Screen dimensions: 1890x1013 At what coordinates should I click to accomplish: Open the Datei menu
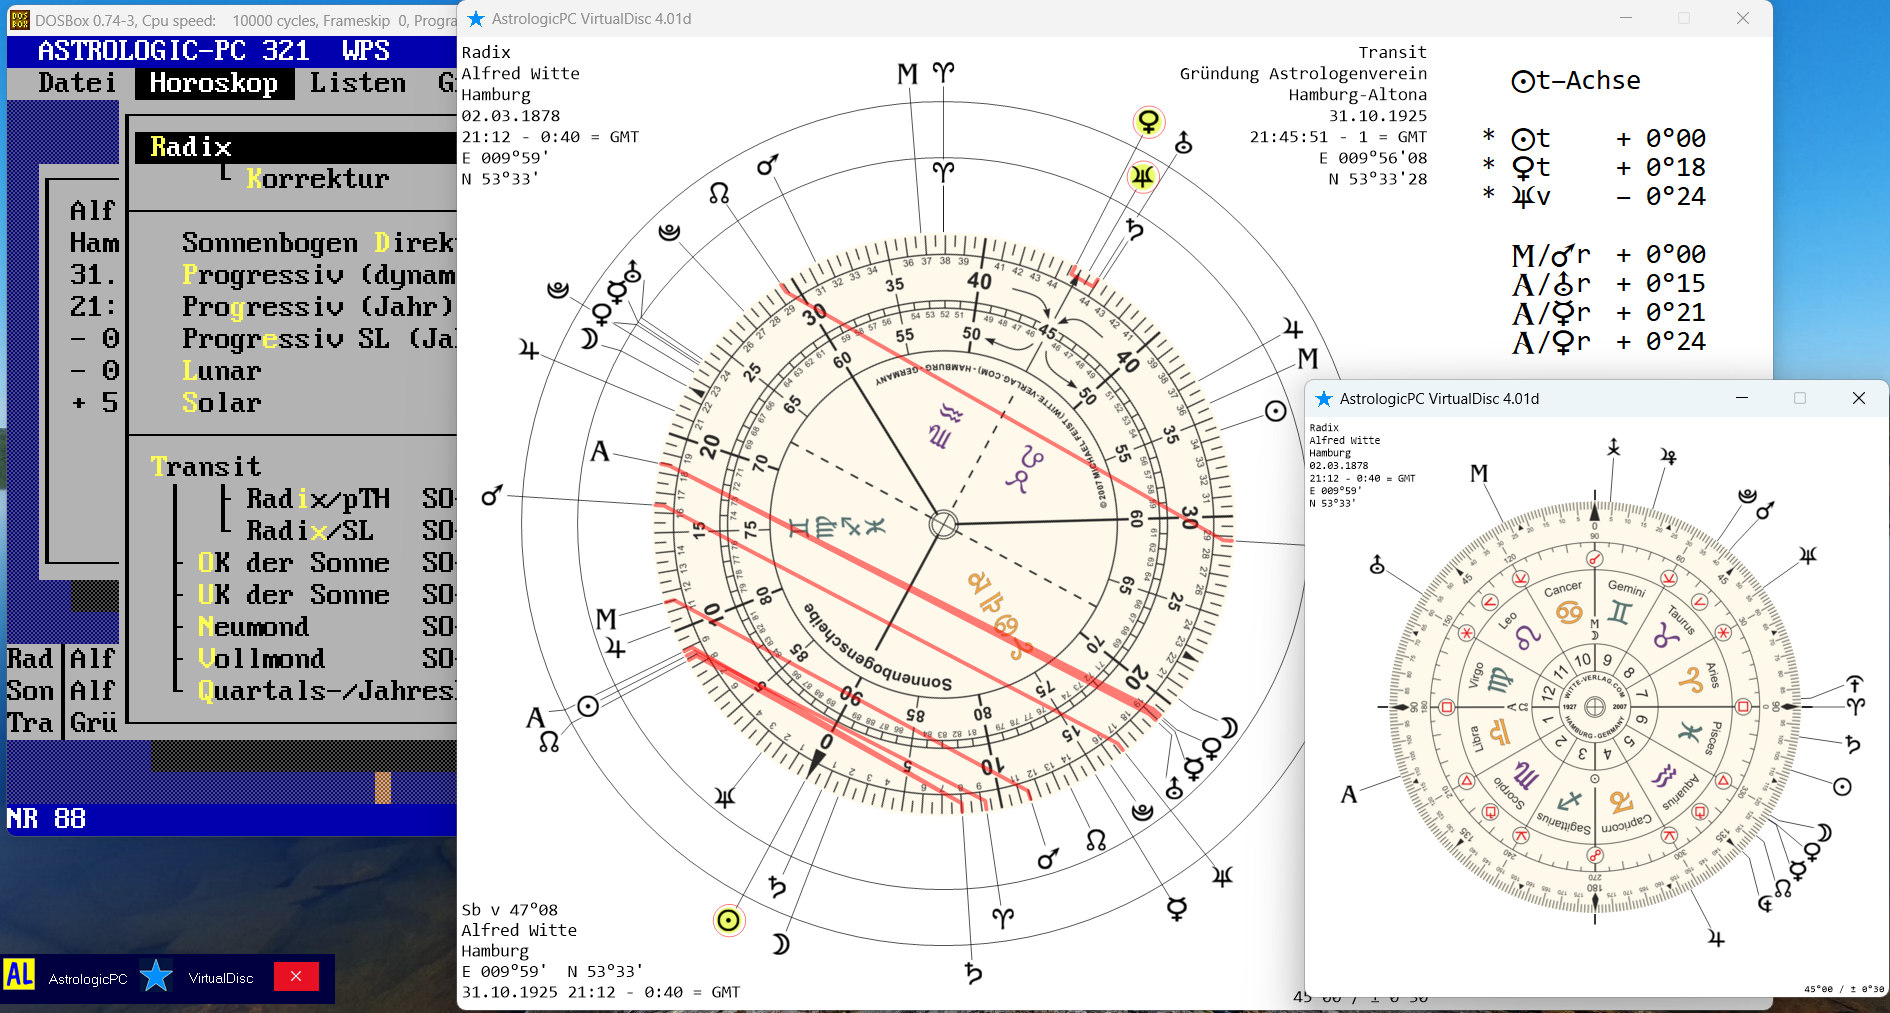pos(77,83)
